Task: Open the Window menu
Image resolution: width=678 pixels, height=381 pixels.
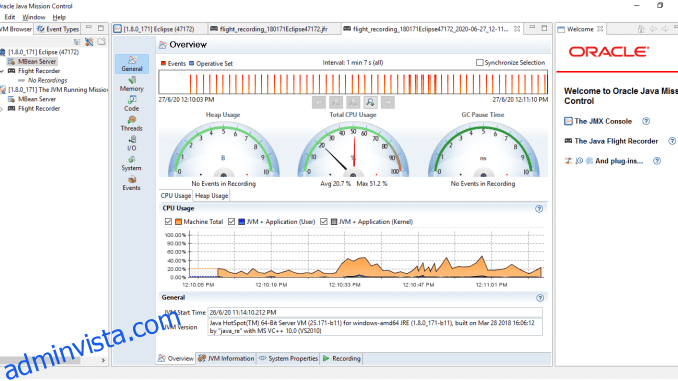Action: (34, 17)
